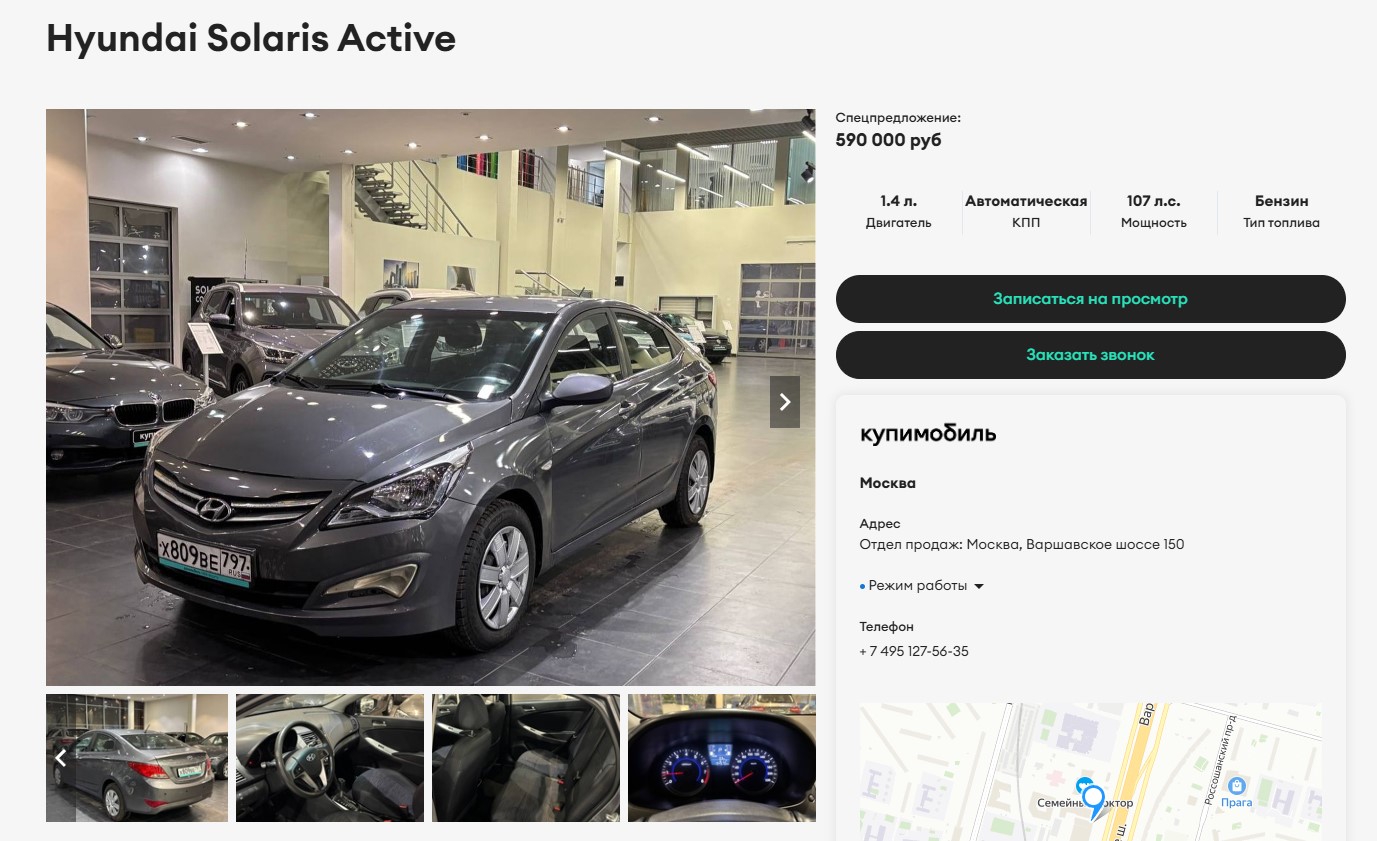Open the Режим работы working hours section
The width and height of the screenshot is (1377, 841).
[x=918, y=586]
